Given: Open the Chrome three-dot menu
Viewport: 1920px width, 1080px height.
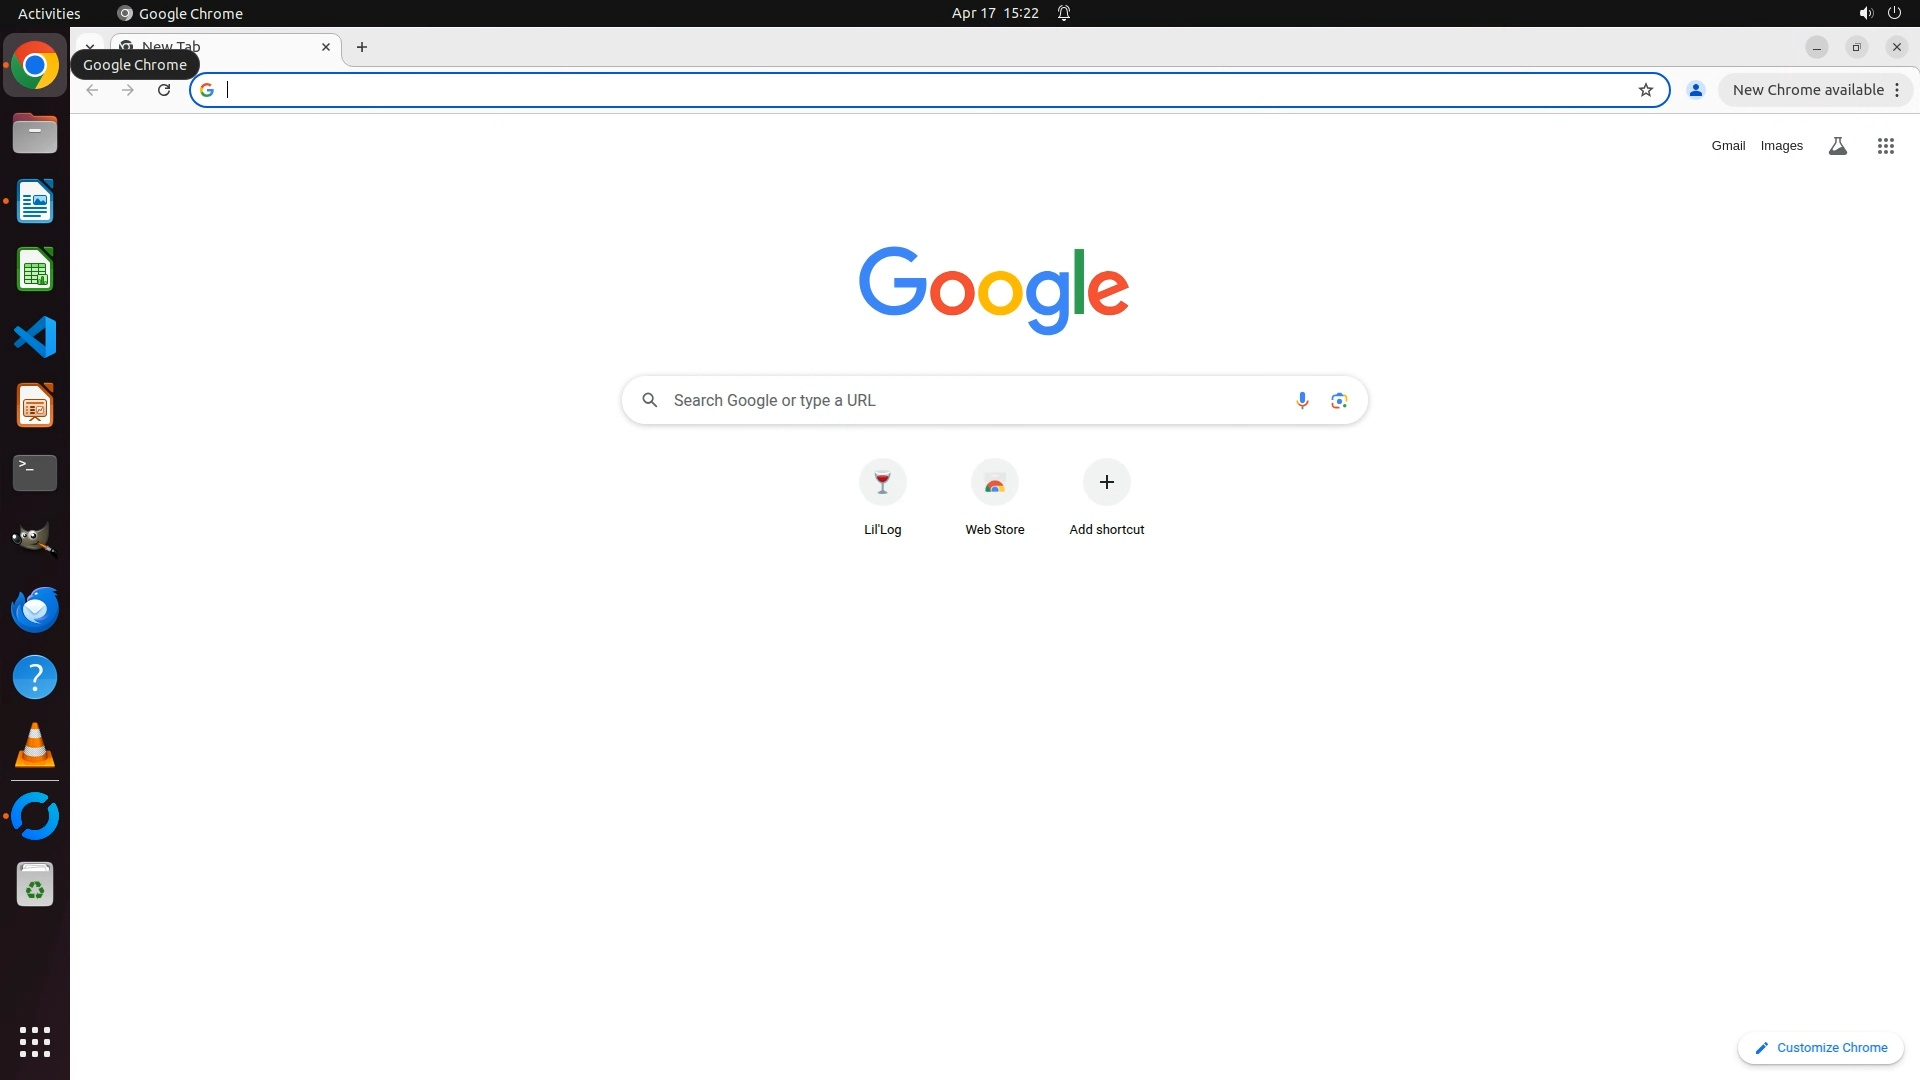Looking at the screenshot, I should point(1896,90).
